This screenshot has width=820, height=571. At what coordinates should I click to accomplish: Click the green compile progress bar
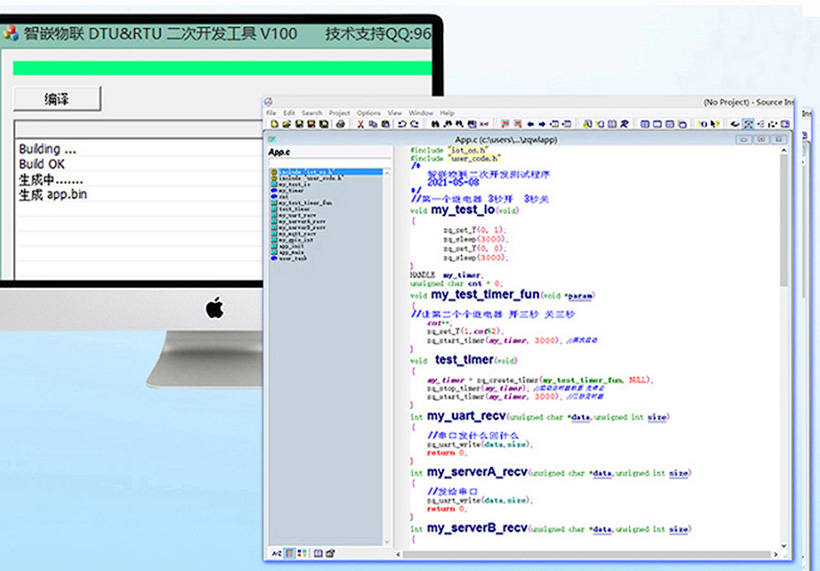220,68
